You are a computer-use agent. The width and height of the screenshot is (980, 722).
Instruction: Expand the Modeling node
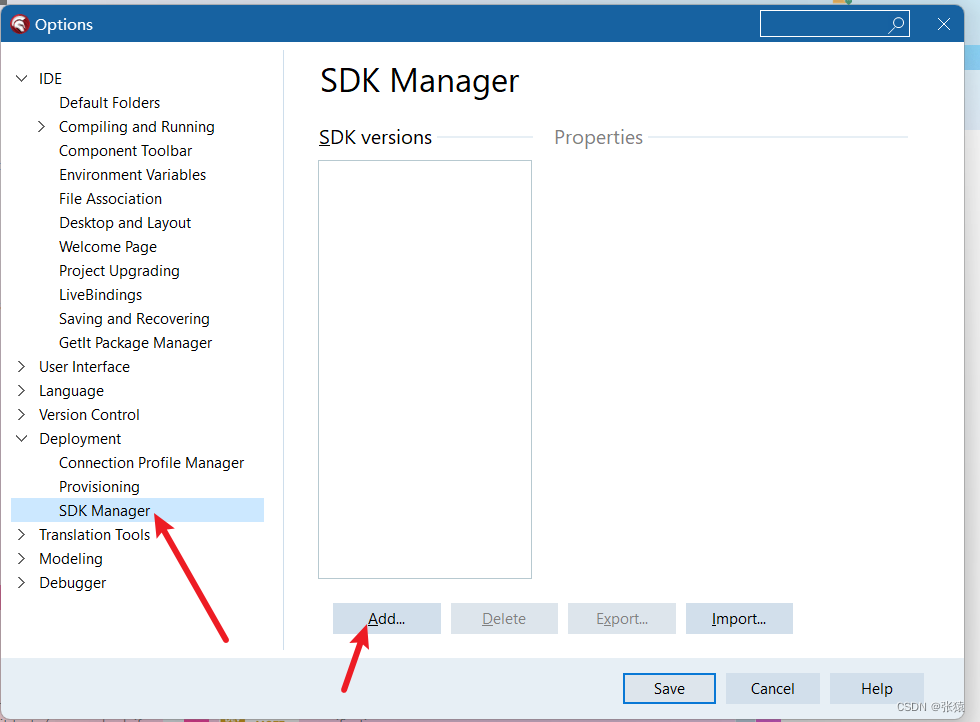click(x=21, y=558)
